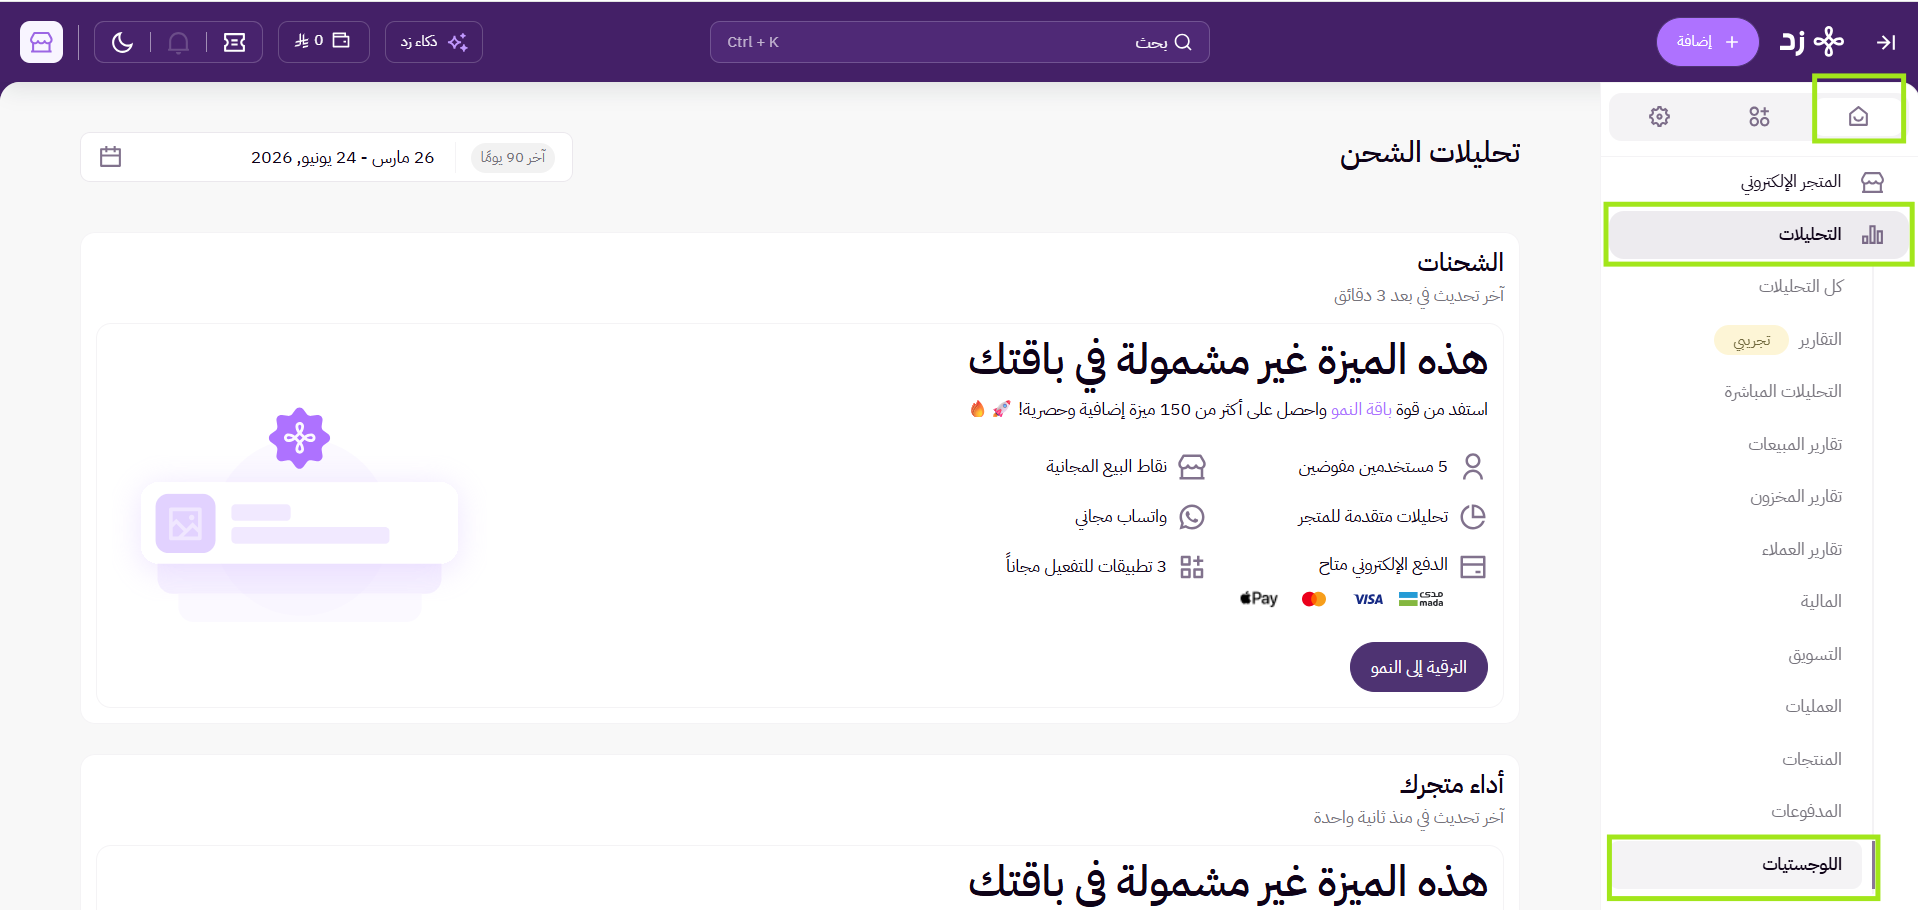Toggle dark mode moon icon

[x=122, y=42]
